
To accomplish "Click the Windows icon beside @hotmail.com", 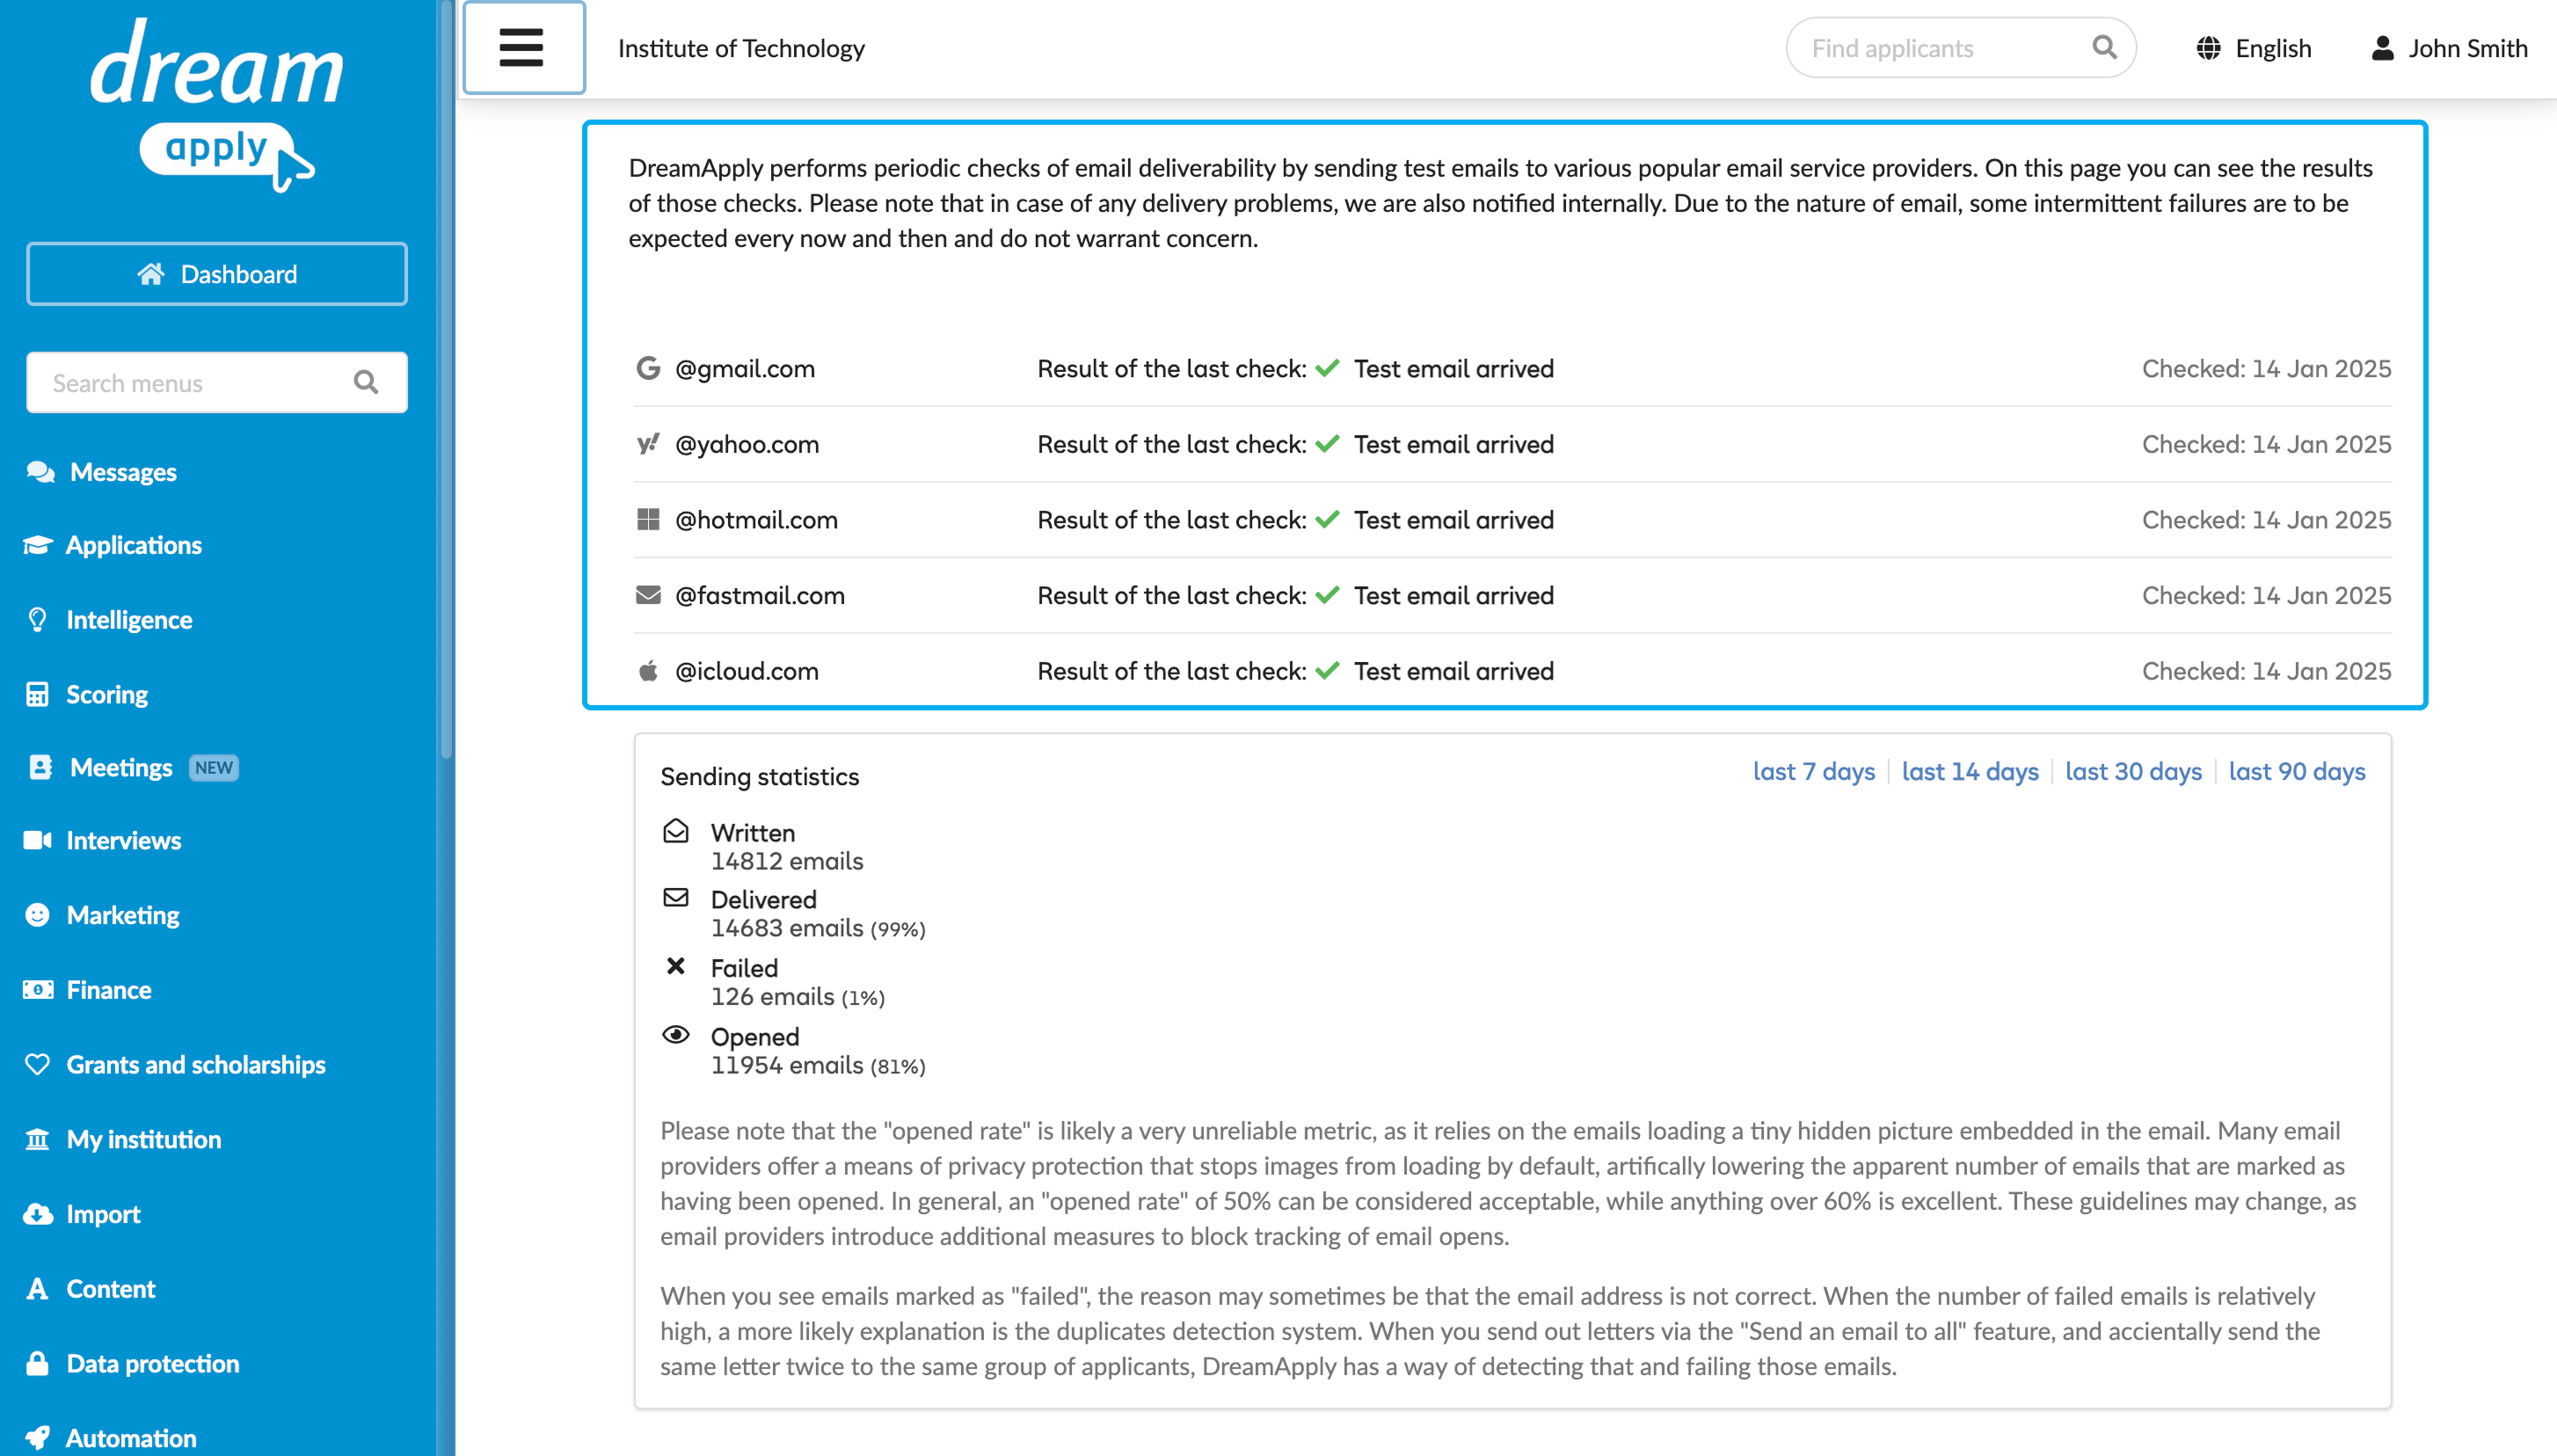I will pos(648,519).
